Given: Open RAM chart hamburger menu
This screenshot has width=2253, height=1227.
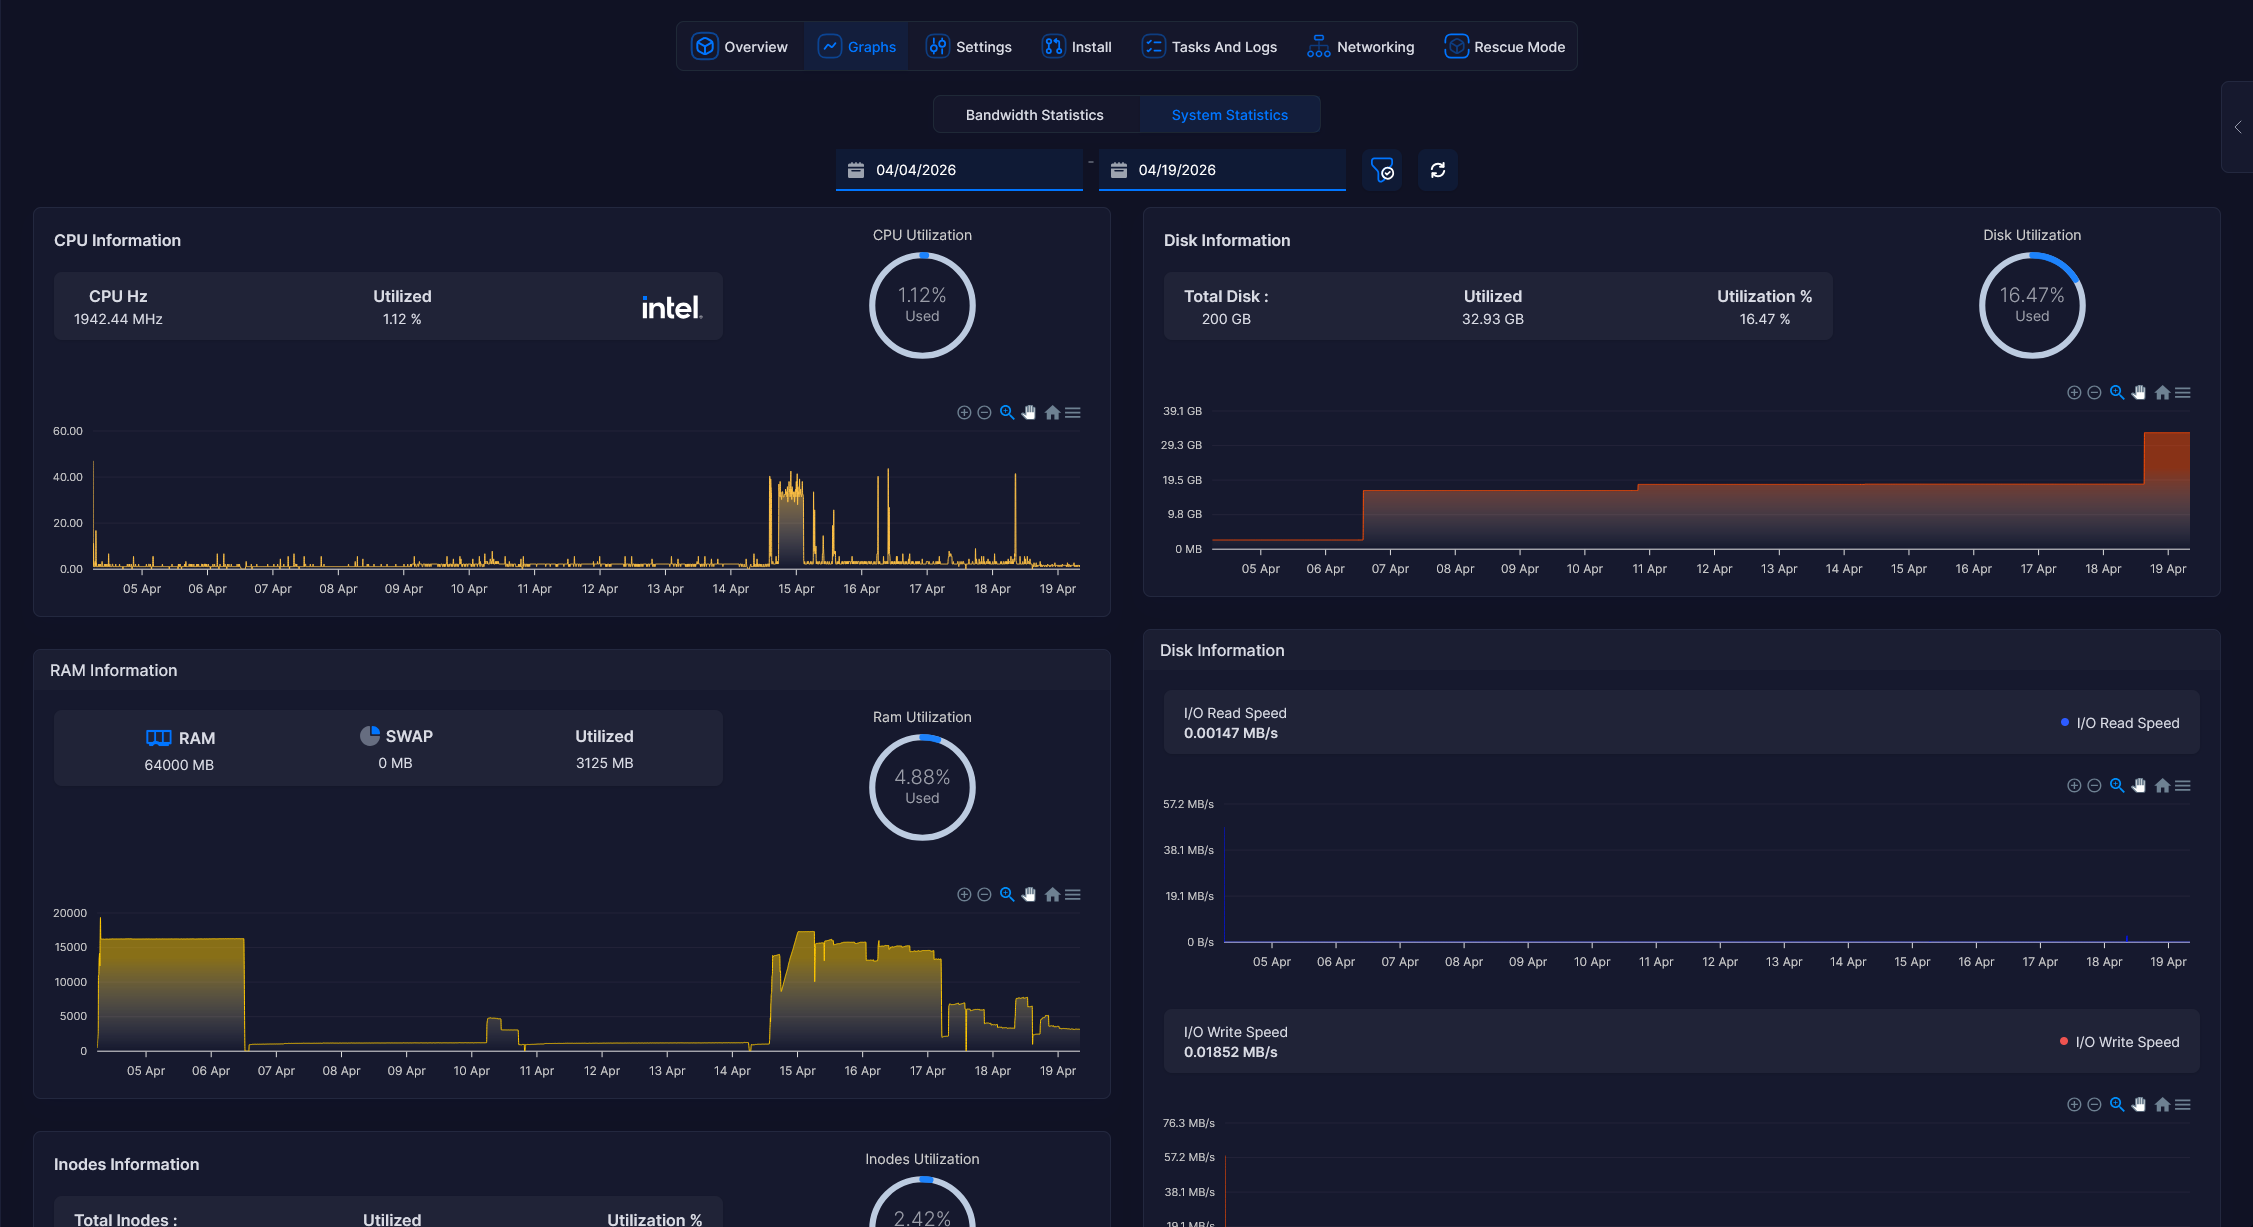Looking at the screenshot, I should coord(1073,895).
